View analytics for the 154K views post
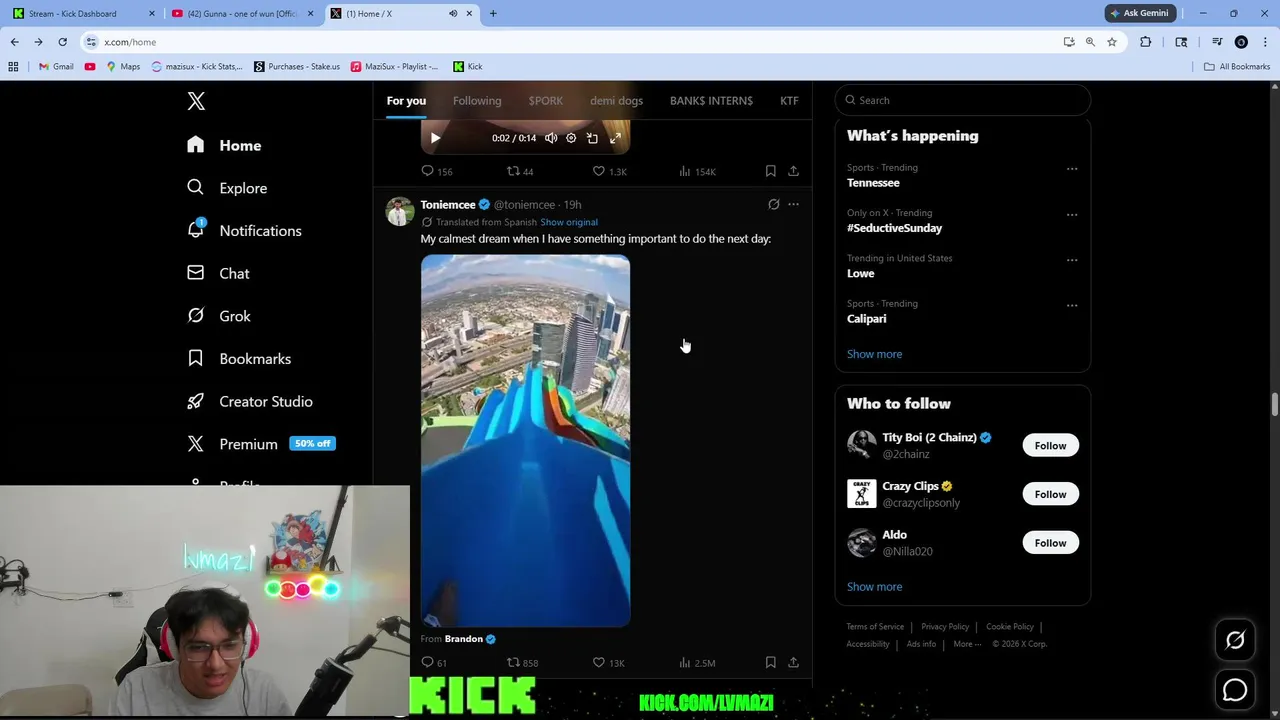The image size is (1280, 720). (697, 171)
